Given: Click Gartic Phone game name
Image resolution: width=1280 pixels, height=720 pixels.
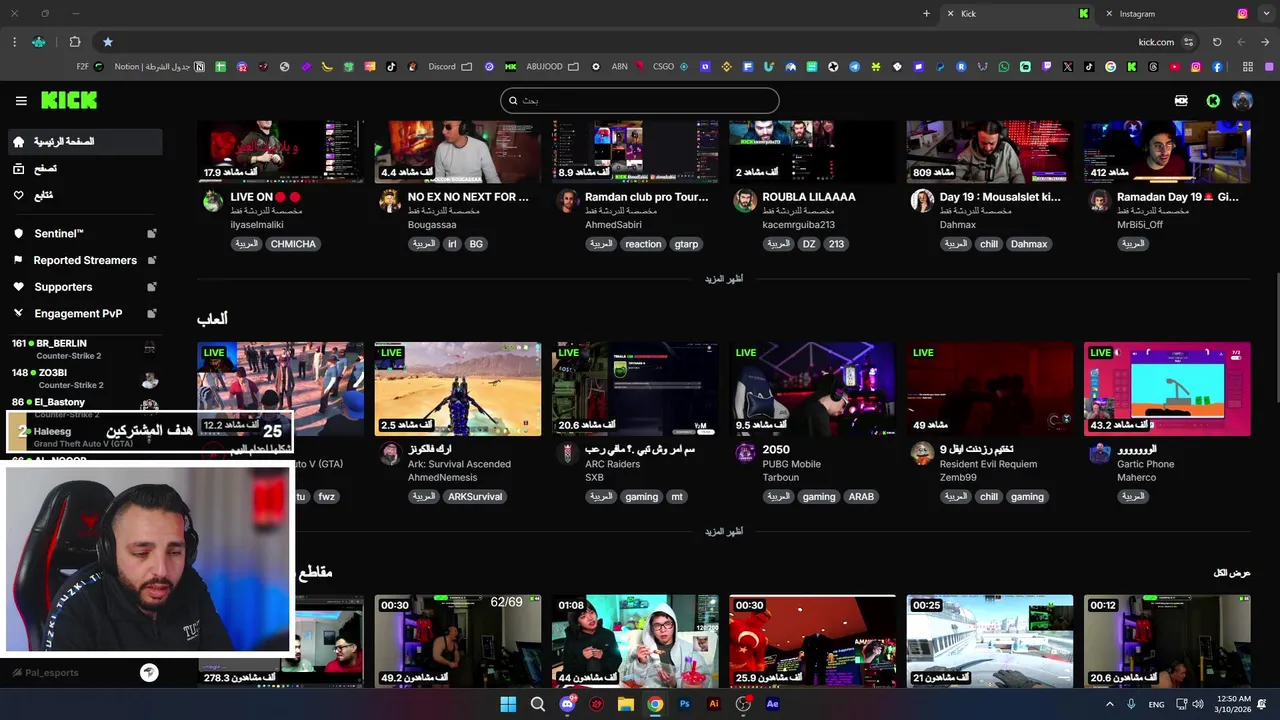Looking at the screenshot, I should [x=1146, y=464].
